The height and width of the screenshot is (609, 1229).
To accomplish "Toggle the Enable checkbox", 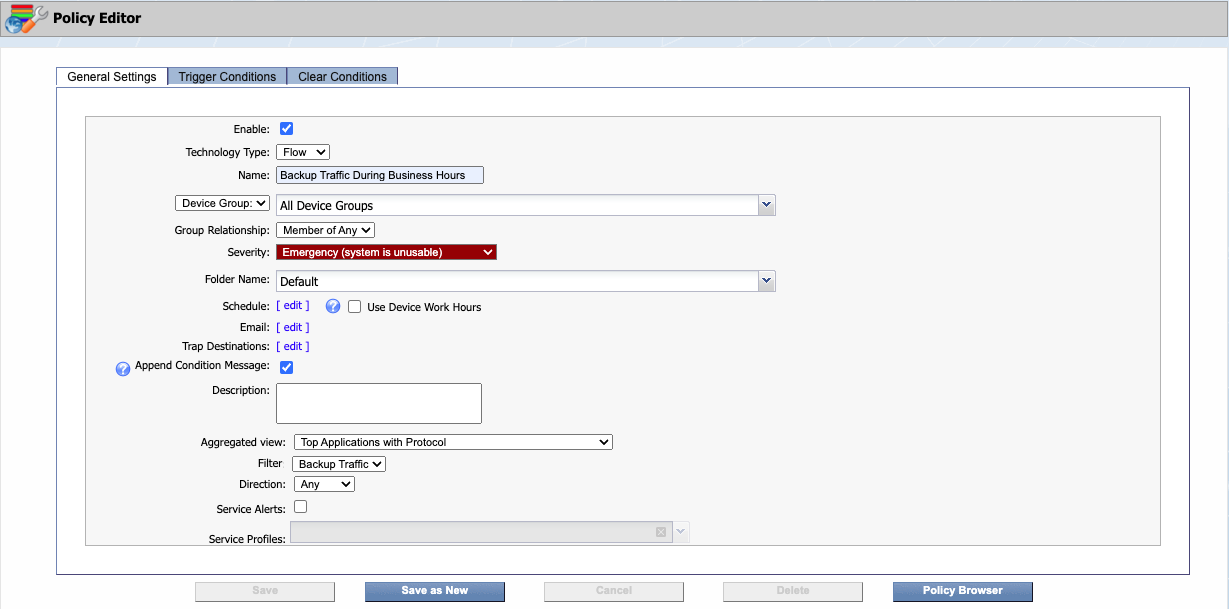I will (x=286, y=129).
